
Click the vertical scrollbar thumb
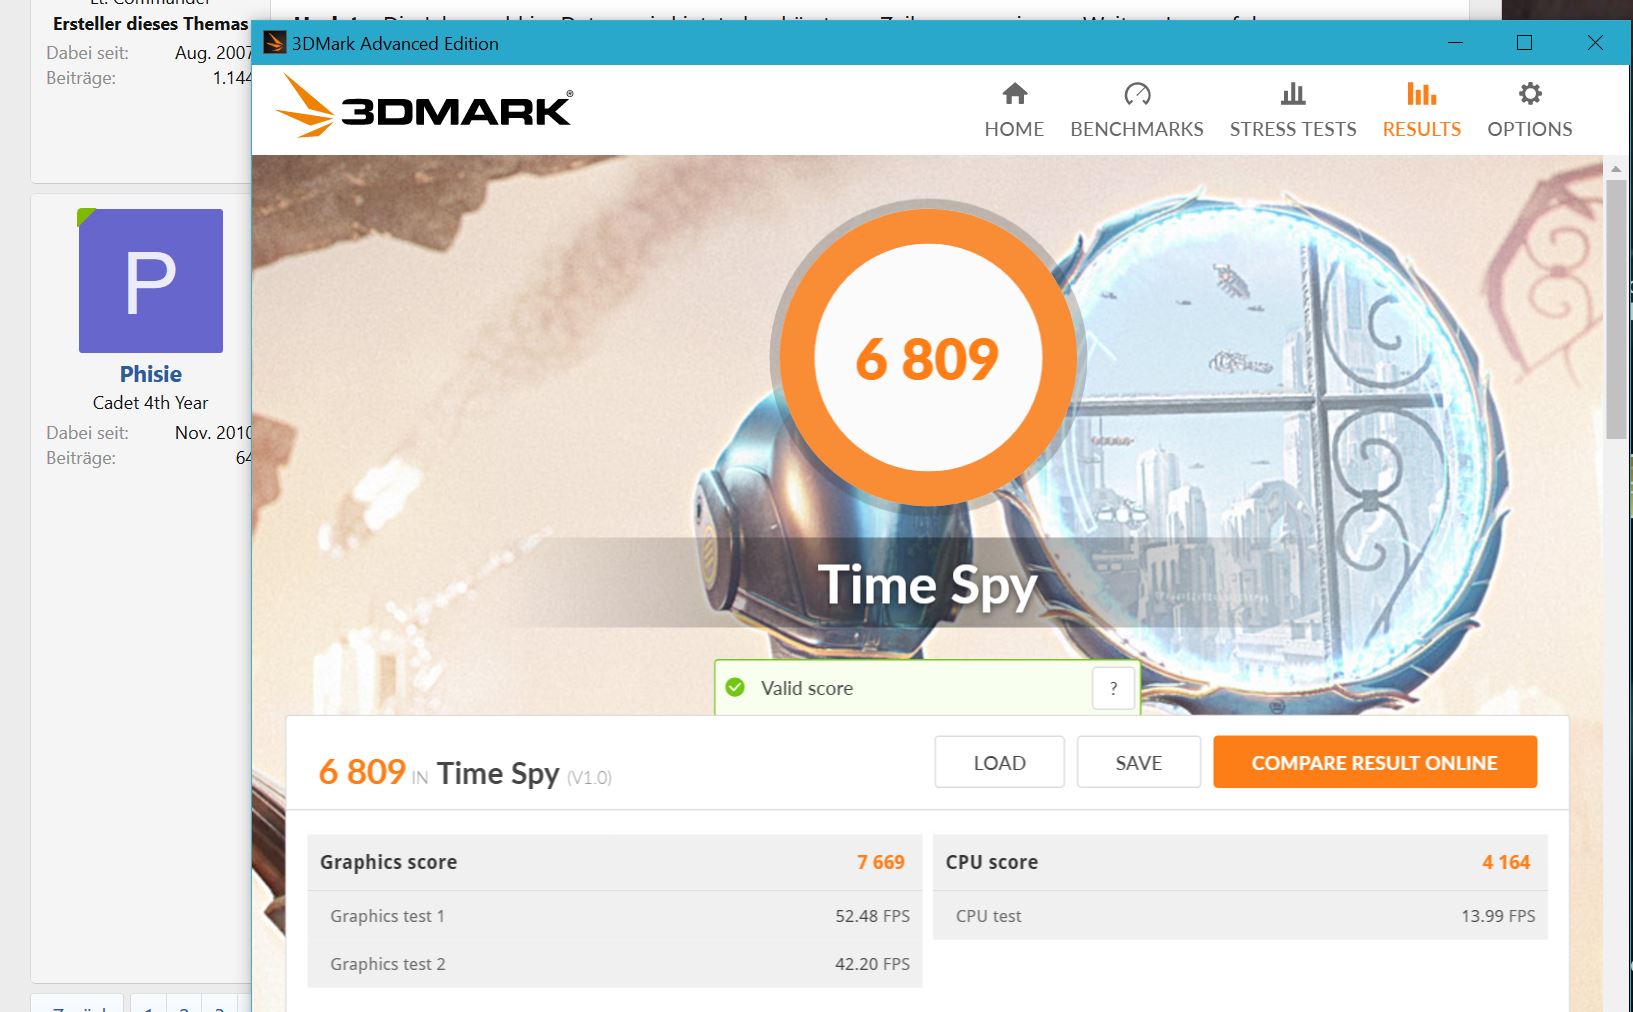click(x=1615, y=308)
